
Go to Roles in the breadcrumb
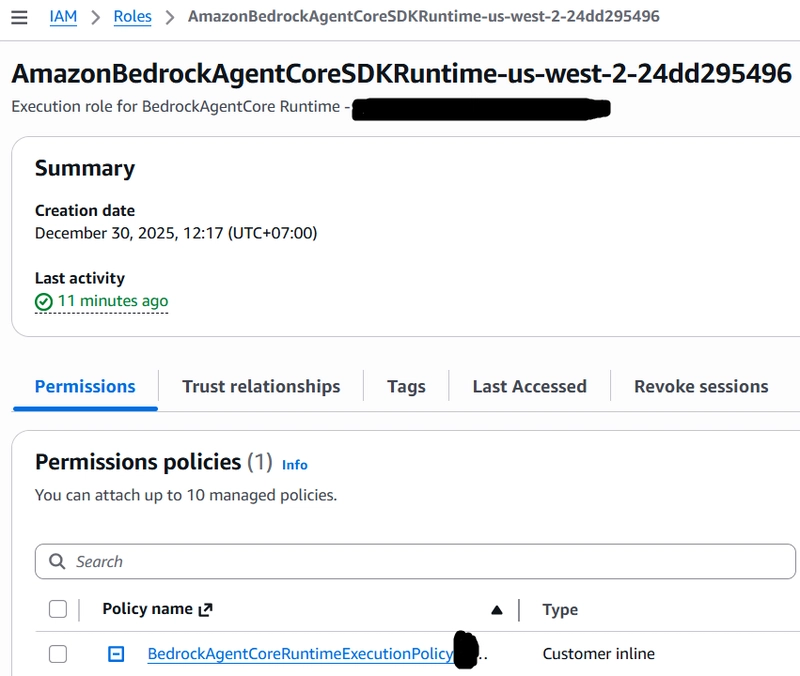[133, 17]
